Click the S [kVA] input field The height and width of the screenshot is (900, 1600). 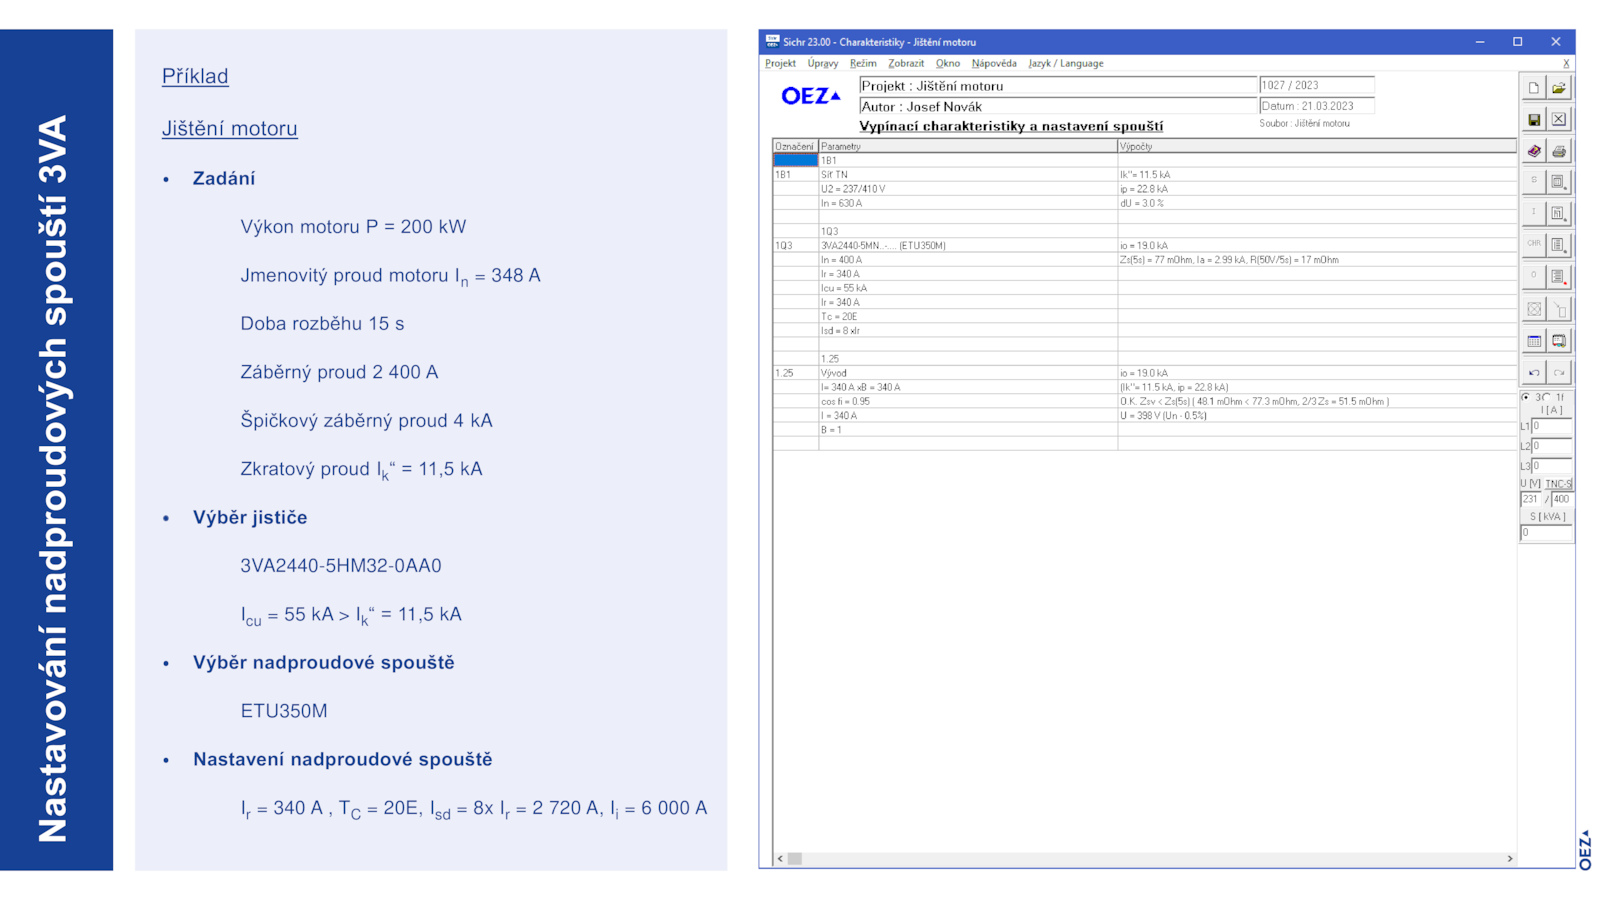point(1547,533)
